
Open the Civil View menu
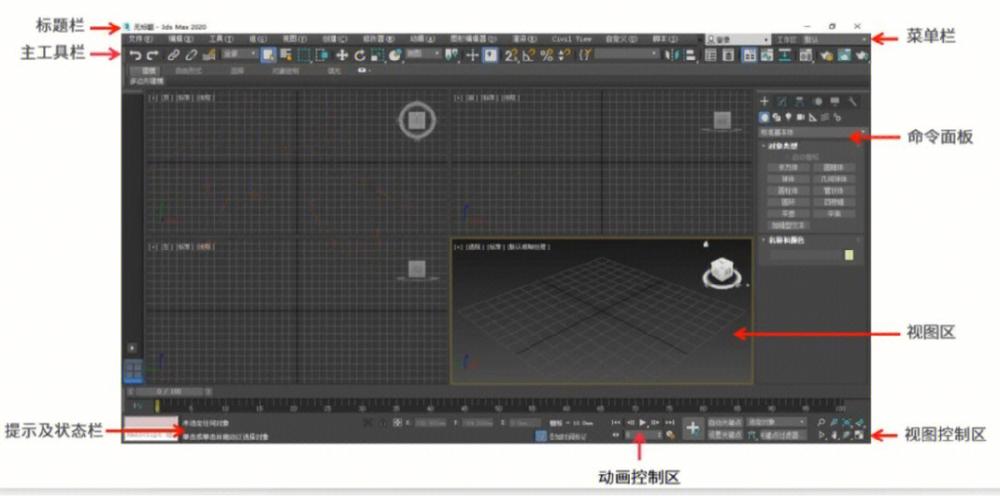pyautogui.click(x=571, y=39)
